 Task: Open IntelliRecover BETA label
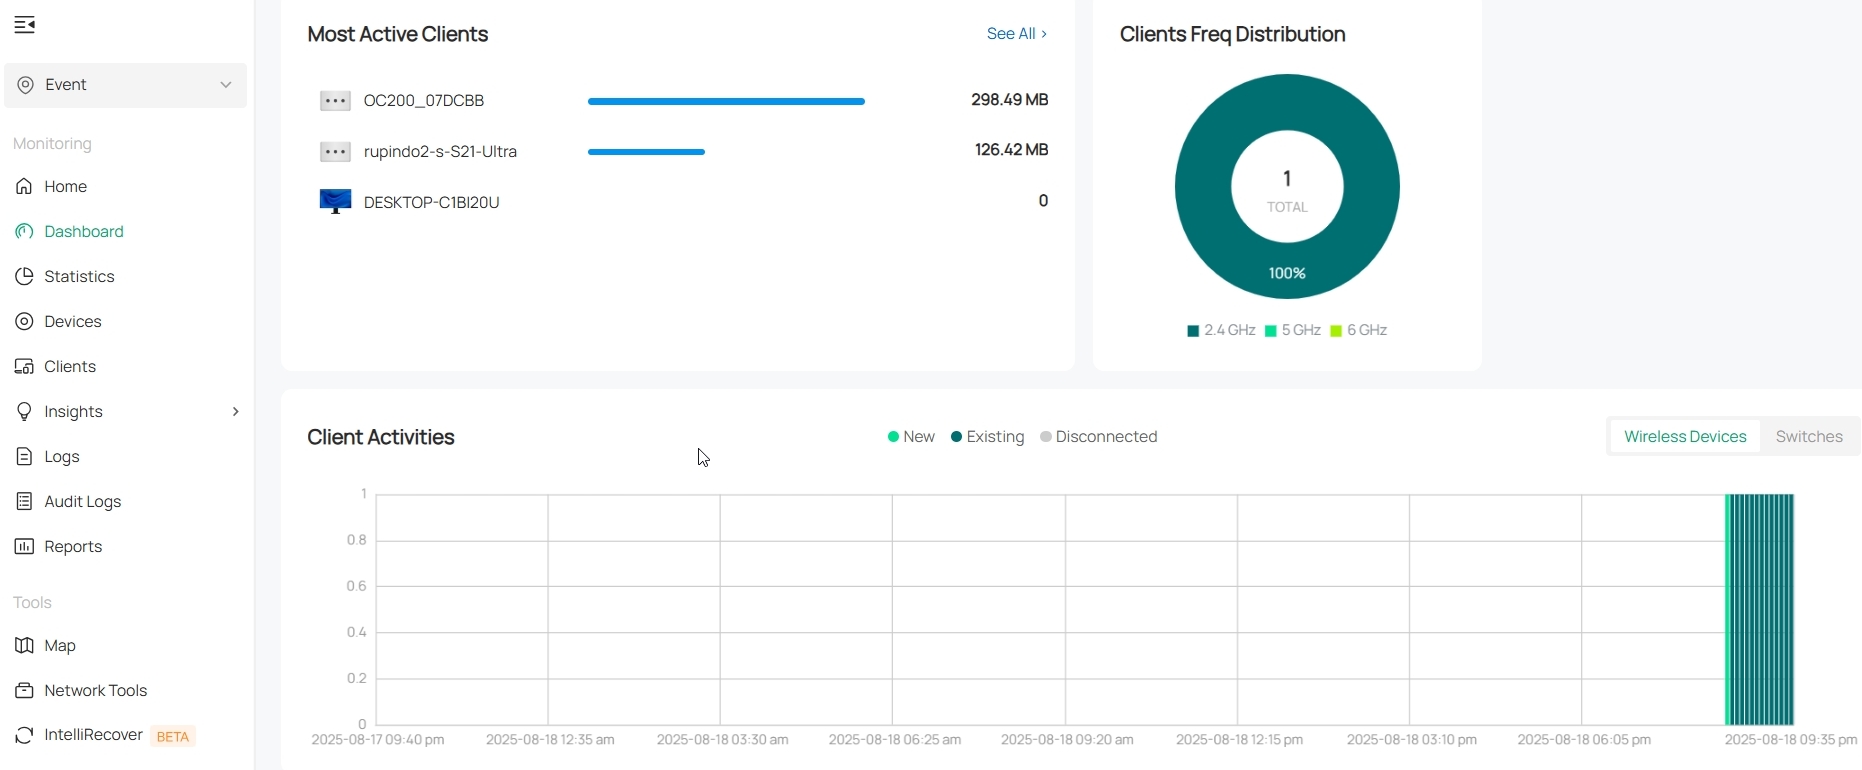pyautogui.click(x=120, y=735)
